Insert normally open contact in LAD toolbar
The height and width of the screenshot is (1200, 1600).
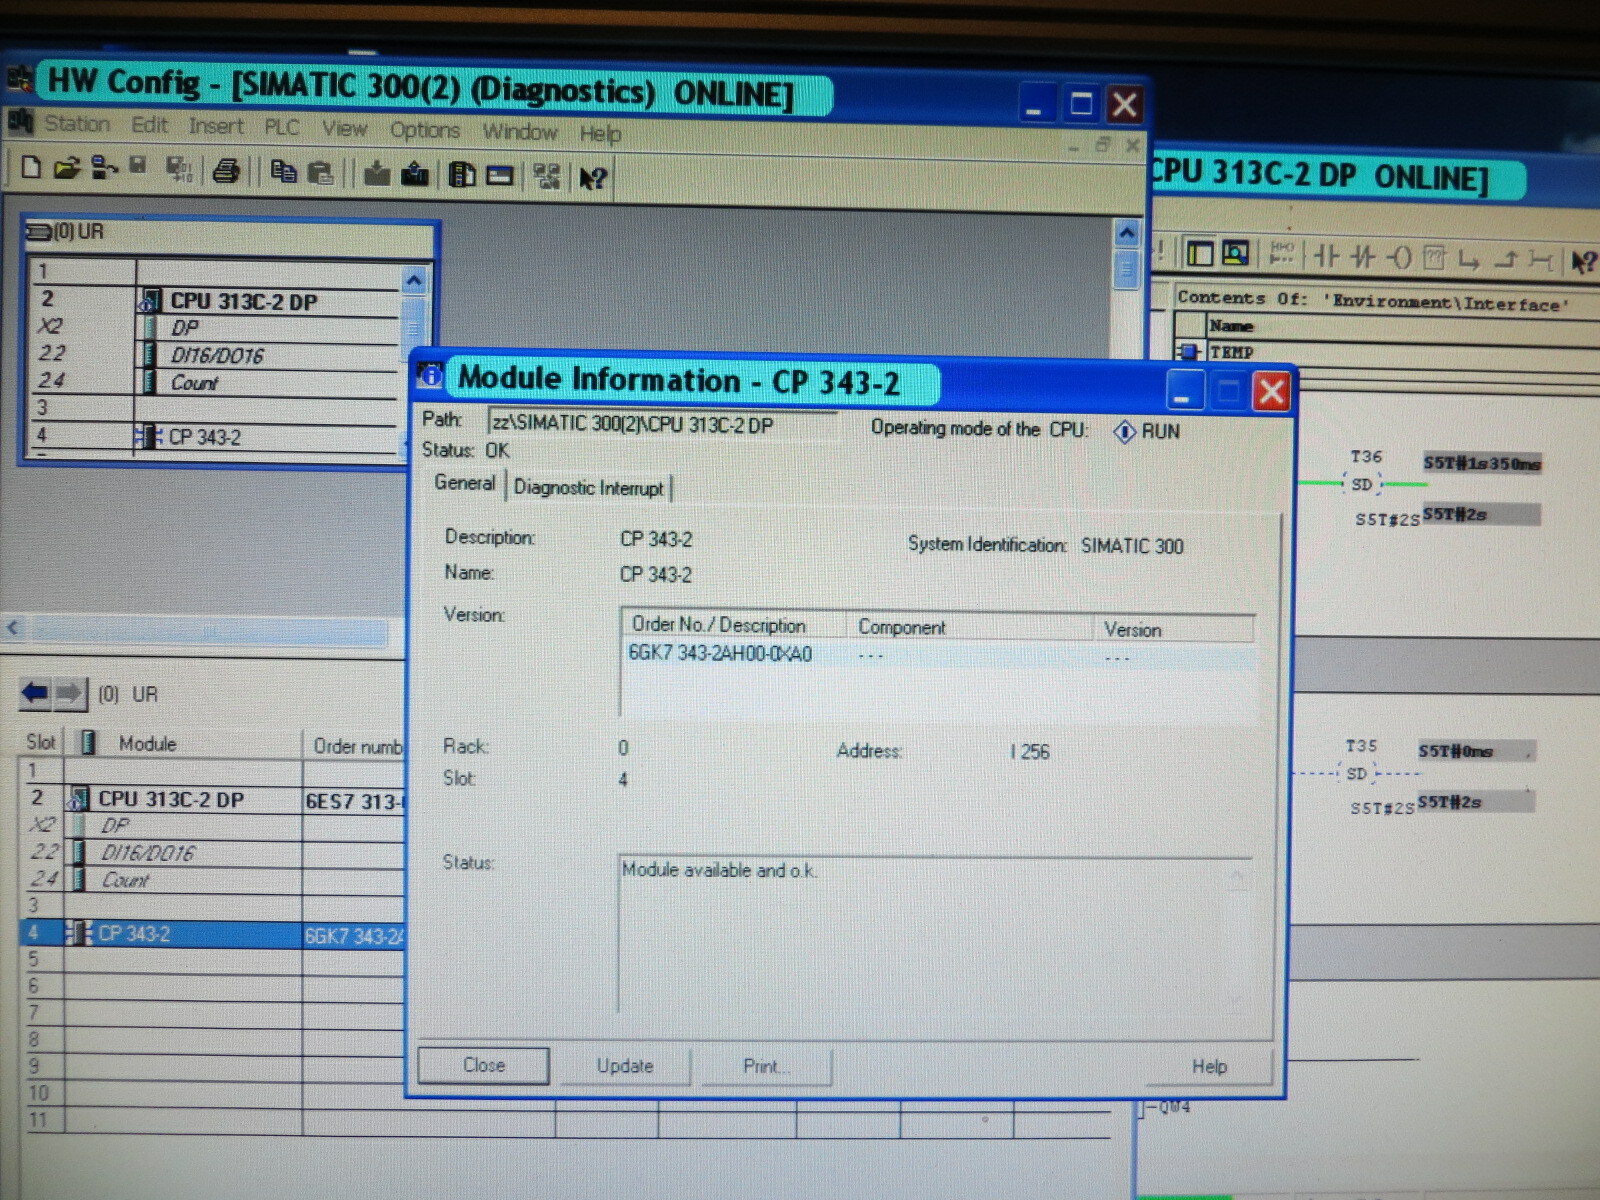click(1326, 257)
